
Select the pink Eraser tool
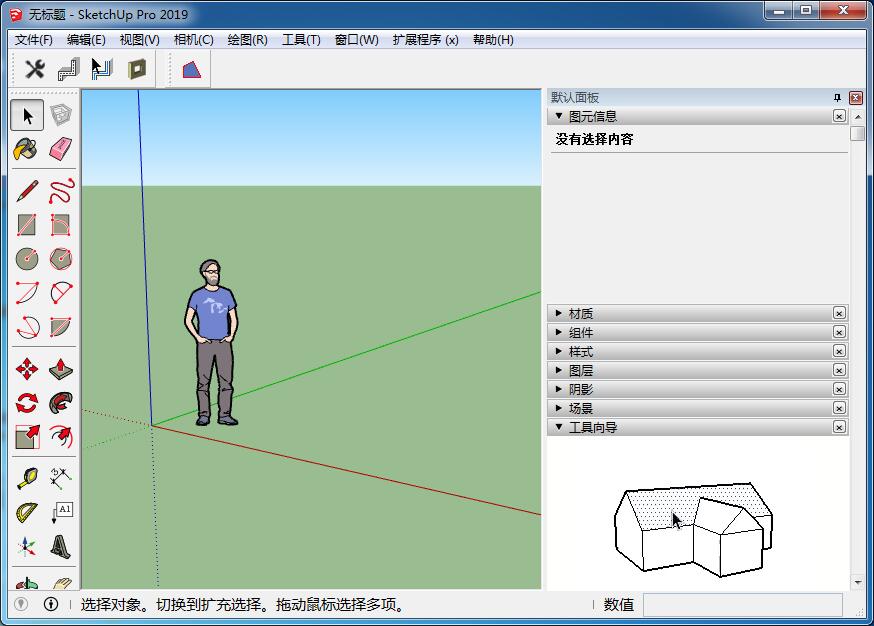[61, 149]
